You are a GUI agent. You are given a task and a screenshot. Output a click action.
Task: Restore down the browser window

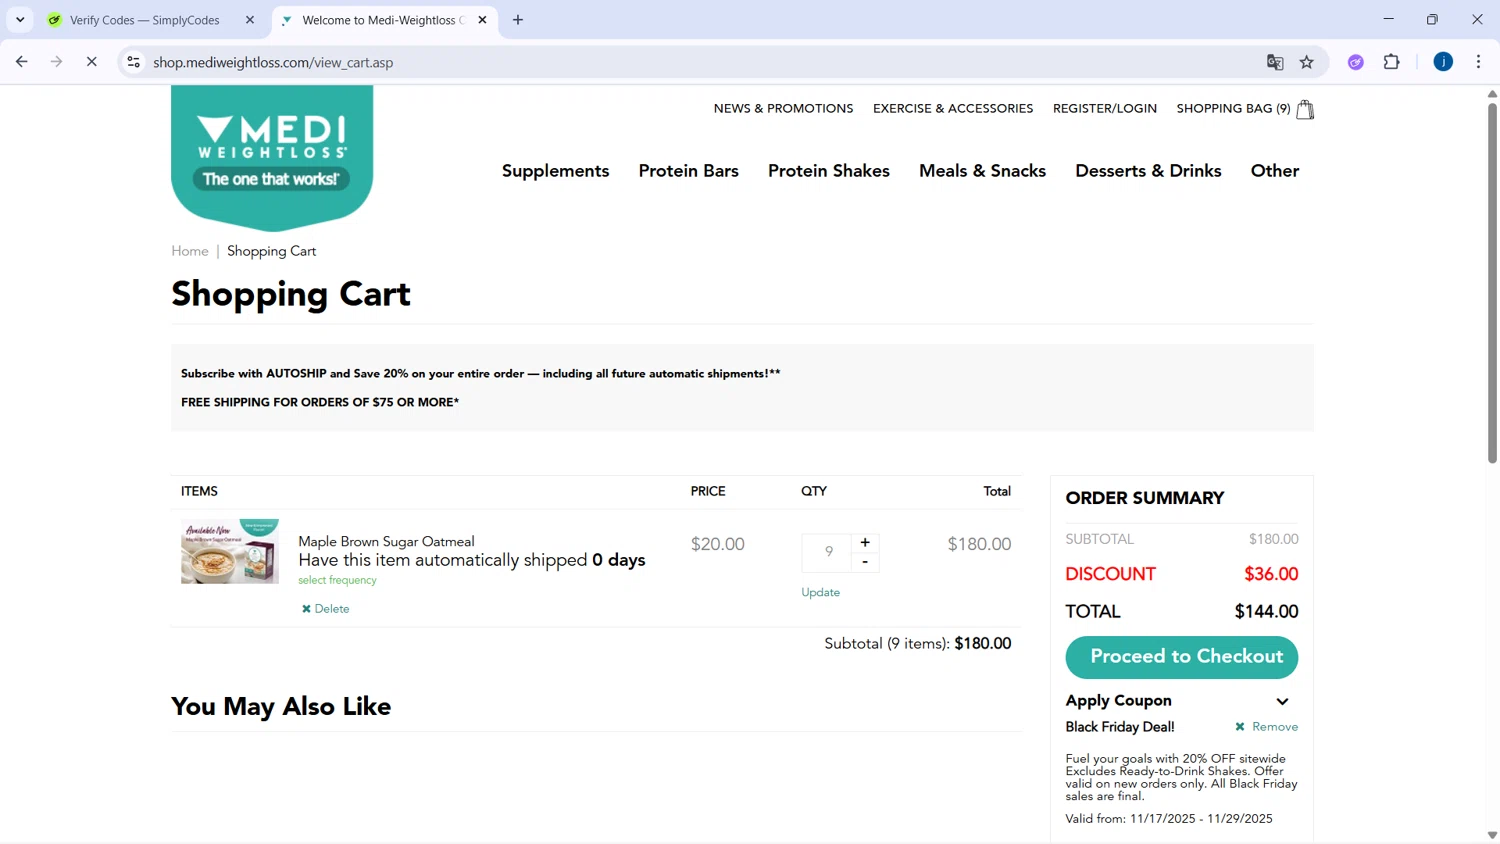tap(1432, 19)
